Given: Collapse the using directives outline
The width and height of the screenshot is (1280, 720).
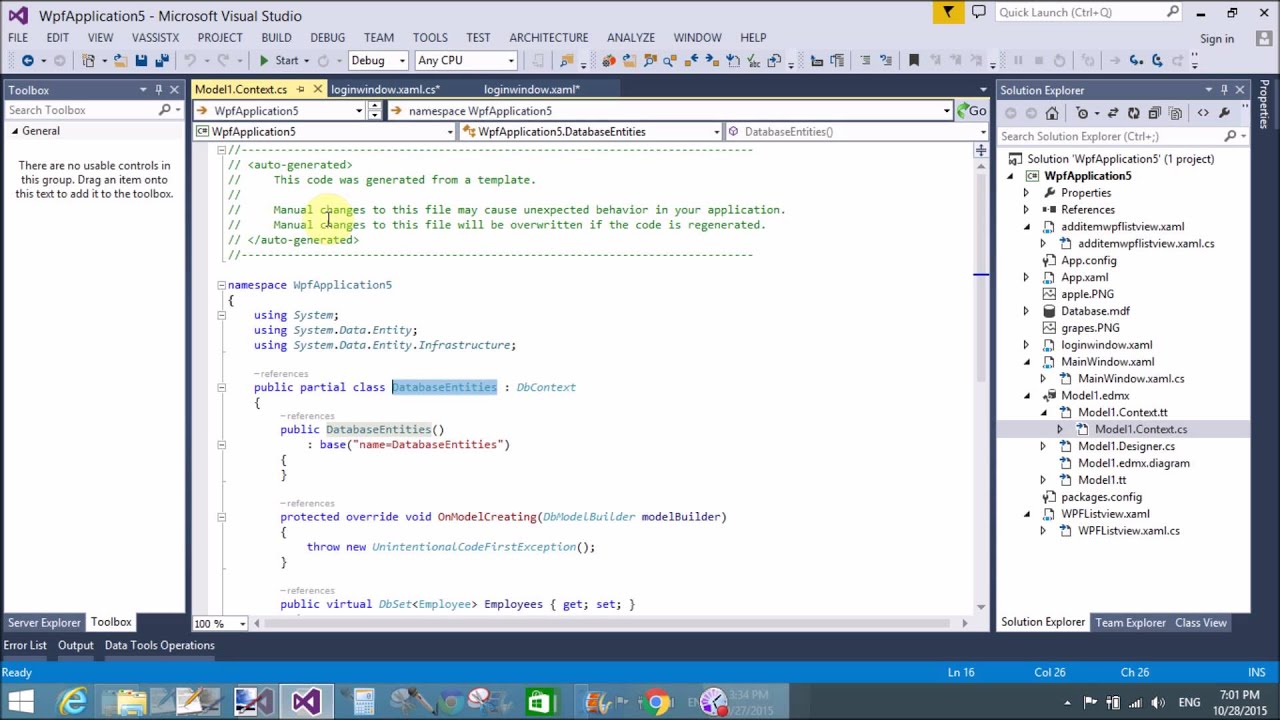Looking at the screenshot, I should point(221,315).
